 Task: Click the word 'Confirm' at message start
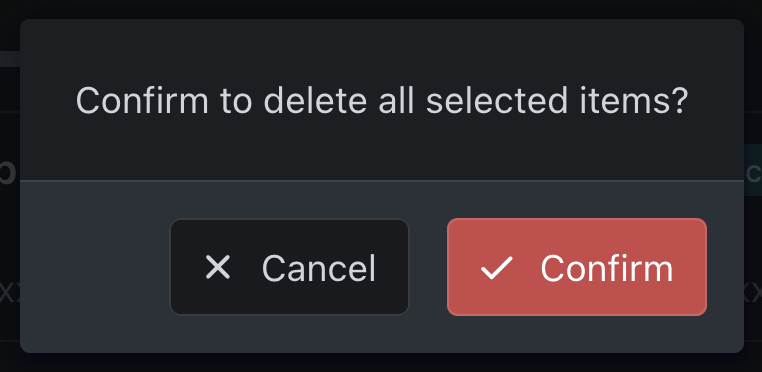point(142,101)
